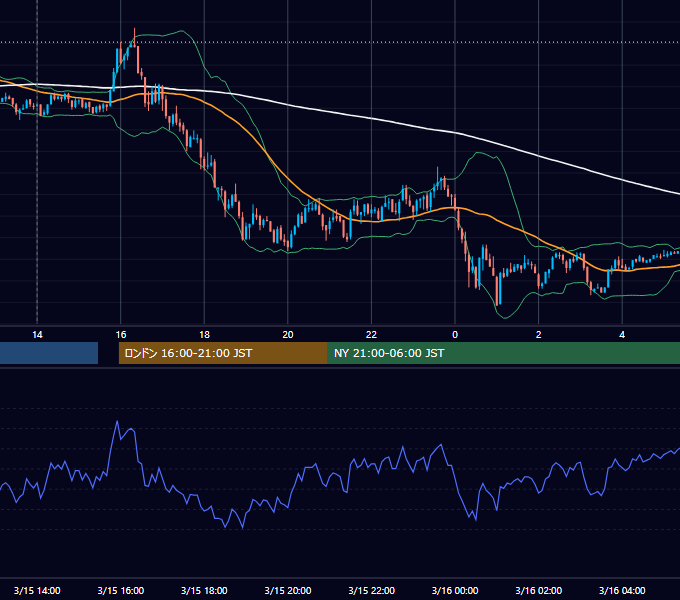Click the 3/16 04:00 date label

pos(622,590)
